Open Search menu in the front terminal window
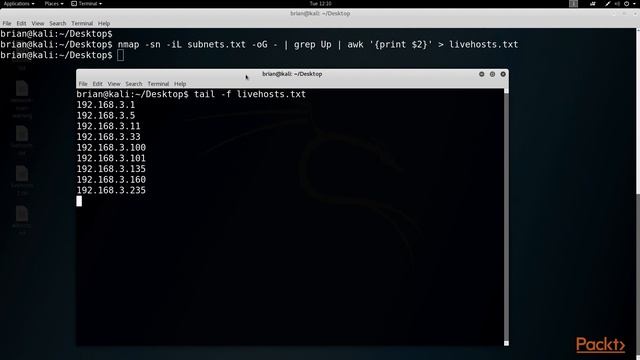 pyautogui.click(x=134, y=84)
